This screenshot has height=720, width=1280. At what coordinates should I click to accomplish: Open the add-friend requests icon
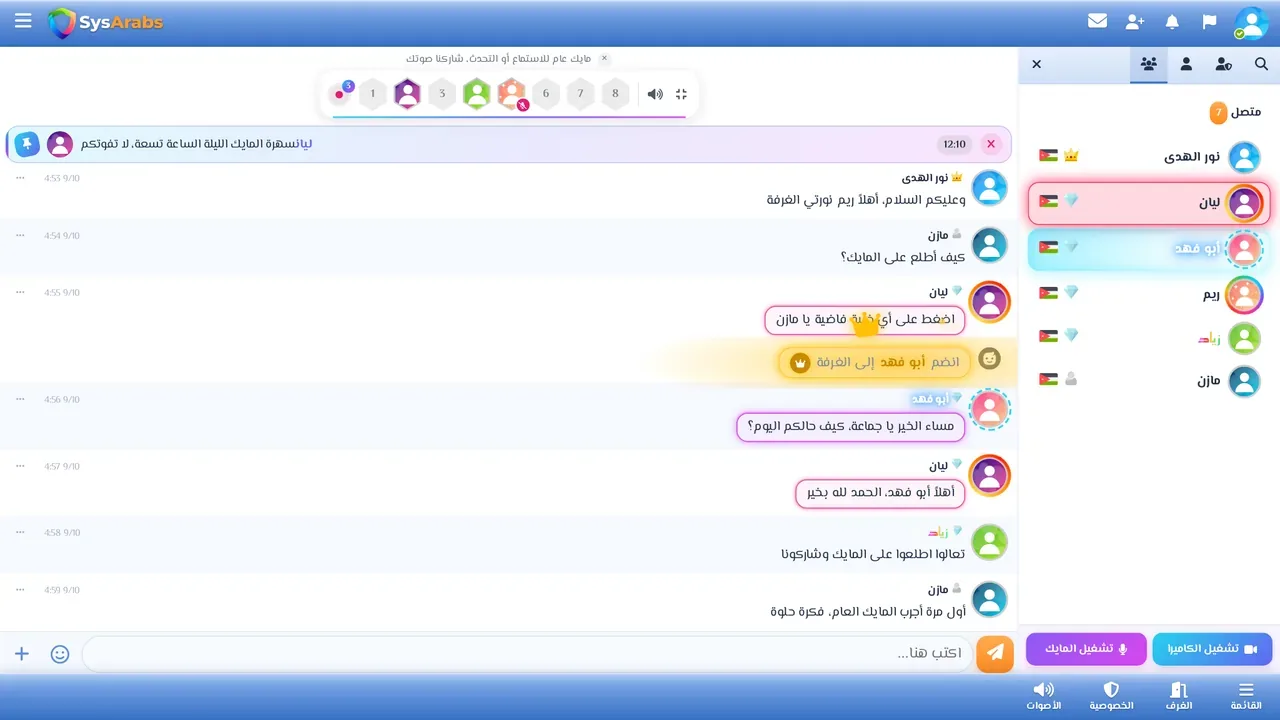pyautogui.click(x=1134, y=21)
